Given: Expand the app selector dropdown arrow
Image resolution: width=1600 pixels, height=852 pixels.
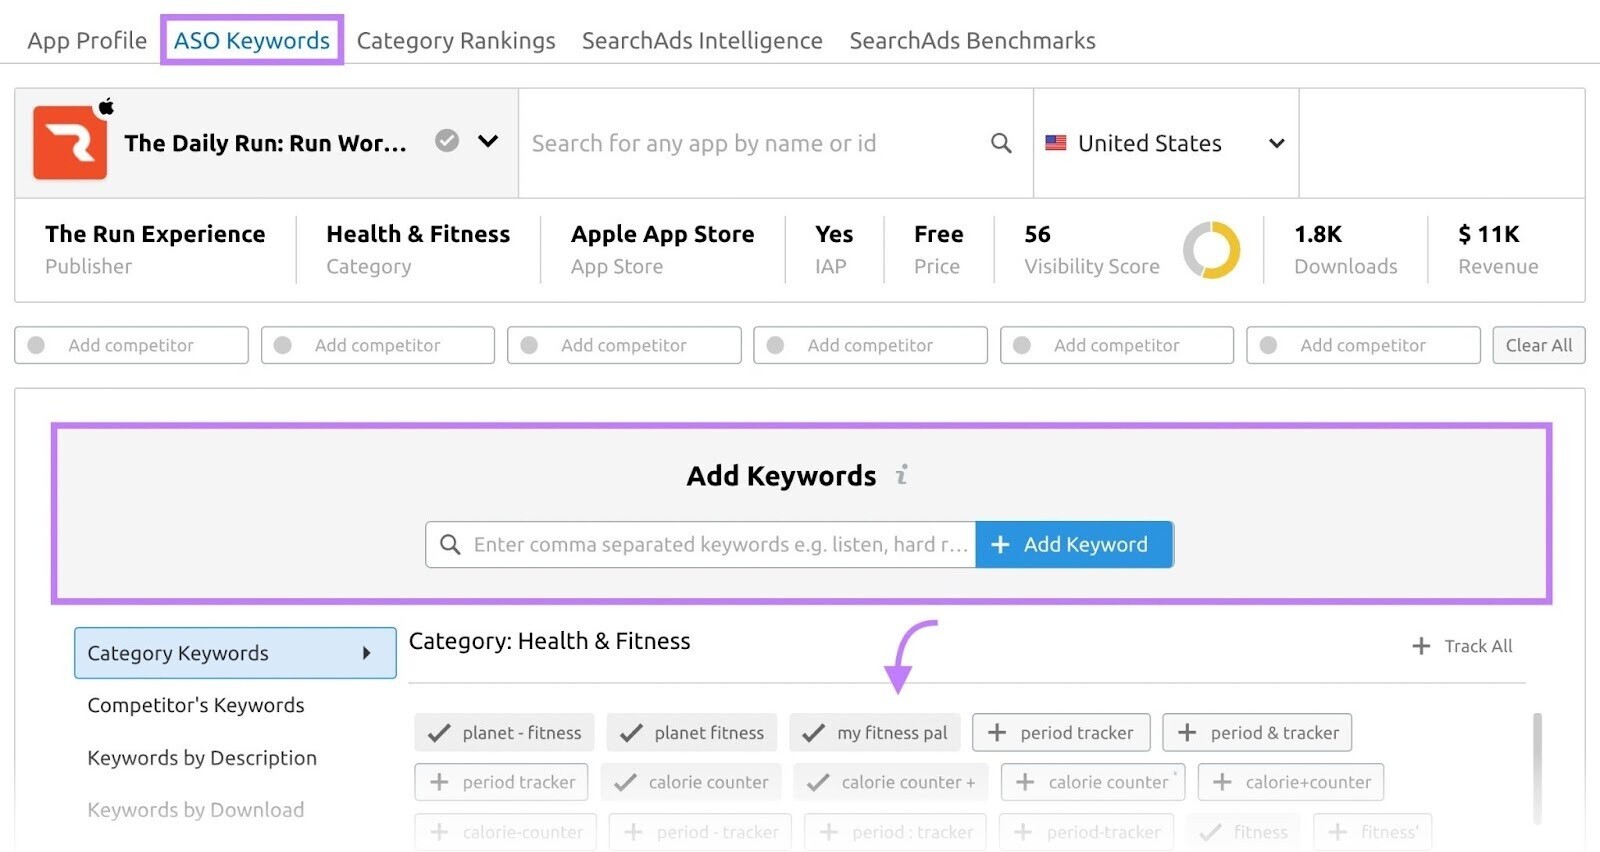Looking at the screenshot, I should point(488,141).
